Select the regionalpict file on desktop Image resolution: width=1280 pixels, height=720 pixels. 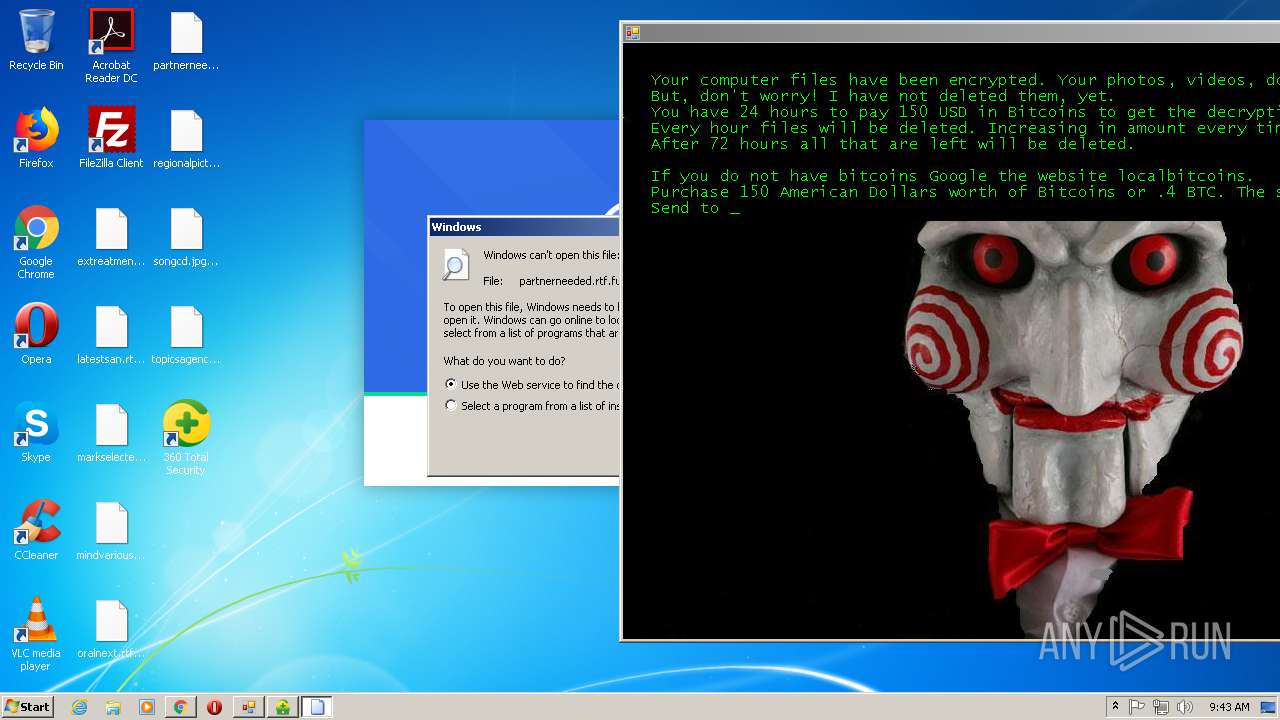(186, 139)
